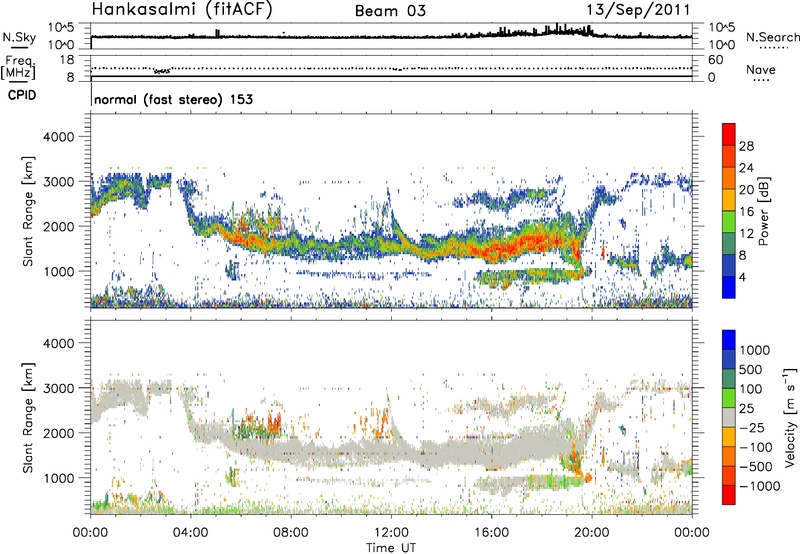The image size is (800, 554).
Task: Click the power panel 'Slant Range [km]' label
Action: [28, 211]
